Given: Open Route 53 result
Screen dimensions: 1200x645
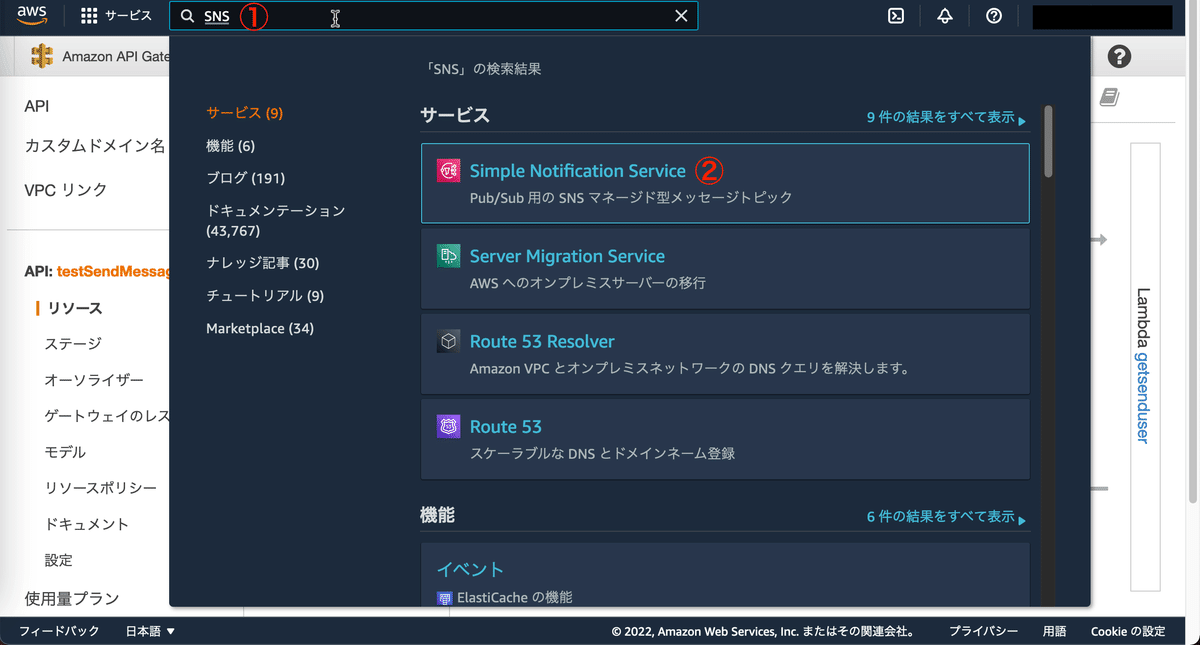Looking at the screenshot, I should (x=725, y=439).
